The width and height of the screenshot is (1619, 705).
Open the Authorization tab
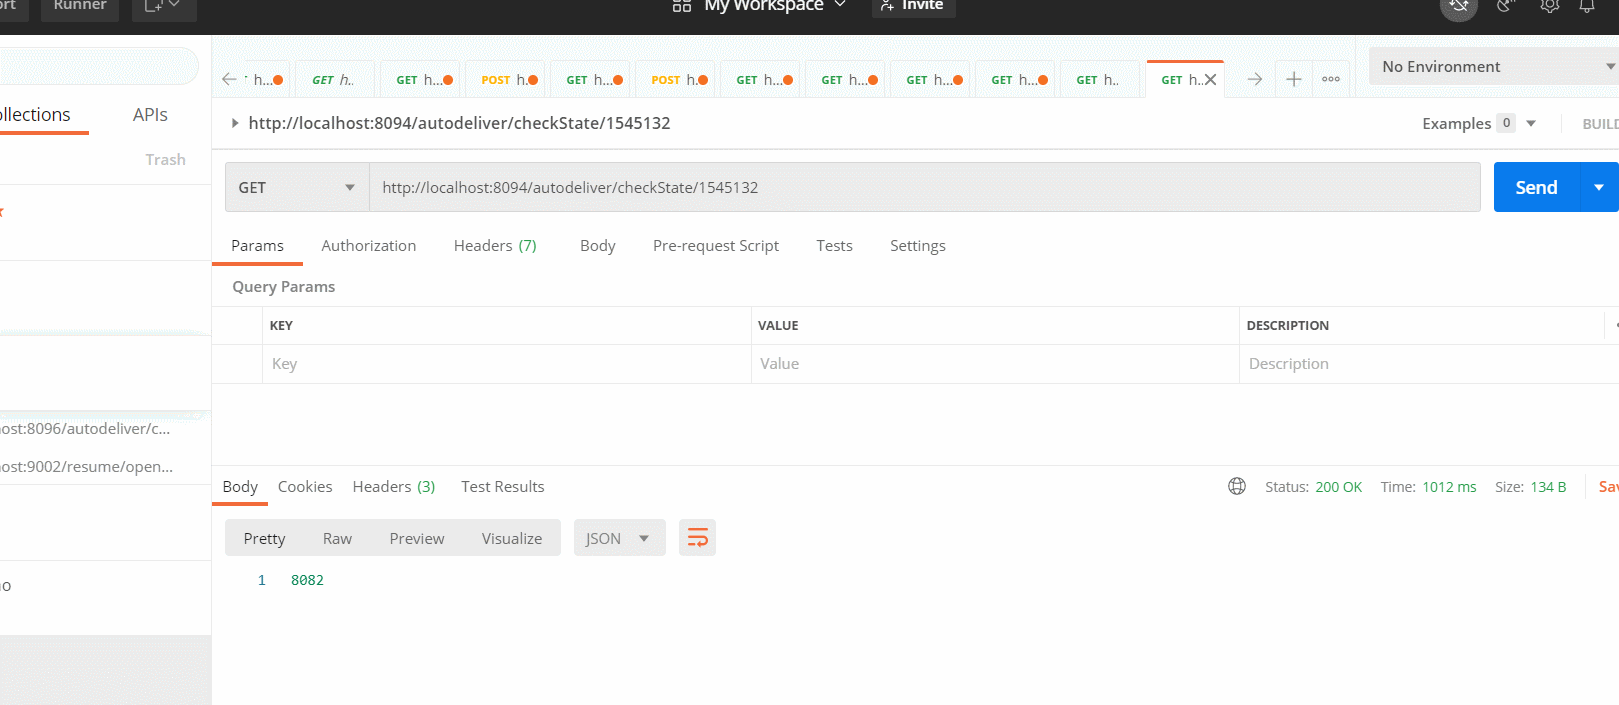368,246
